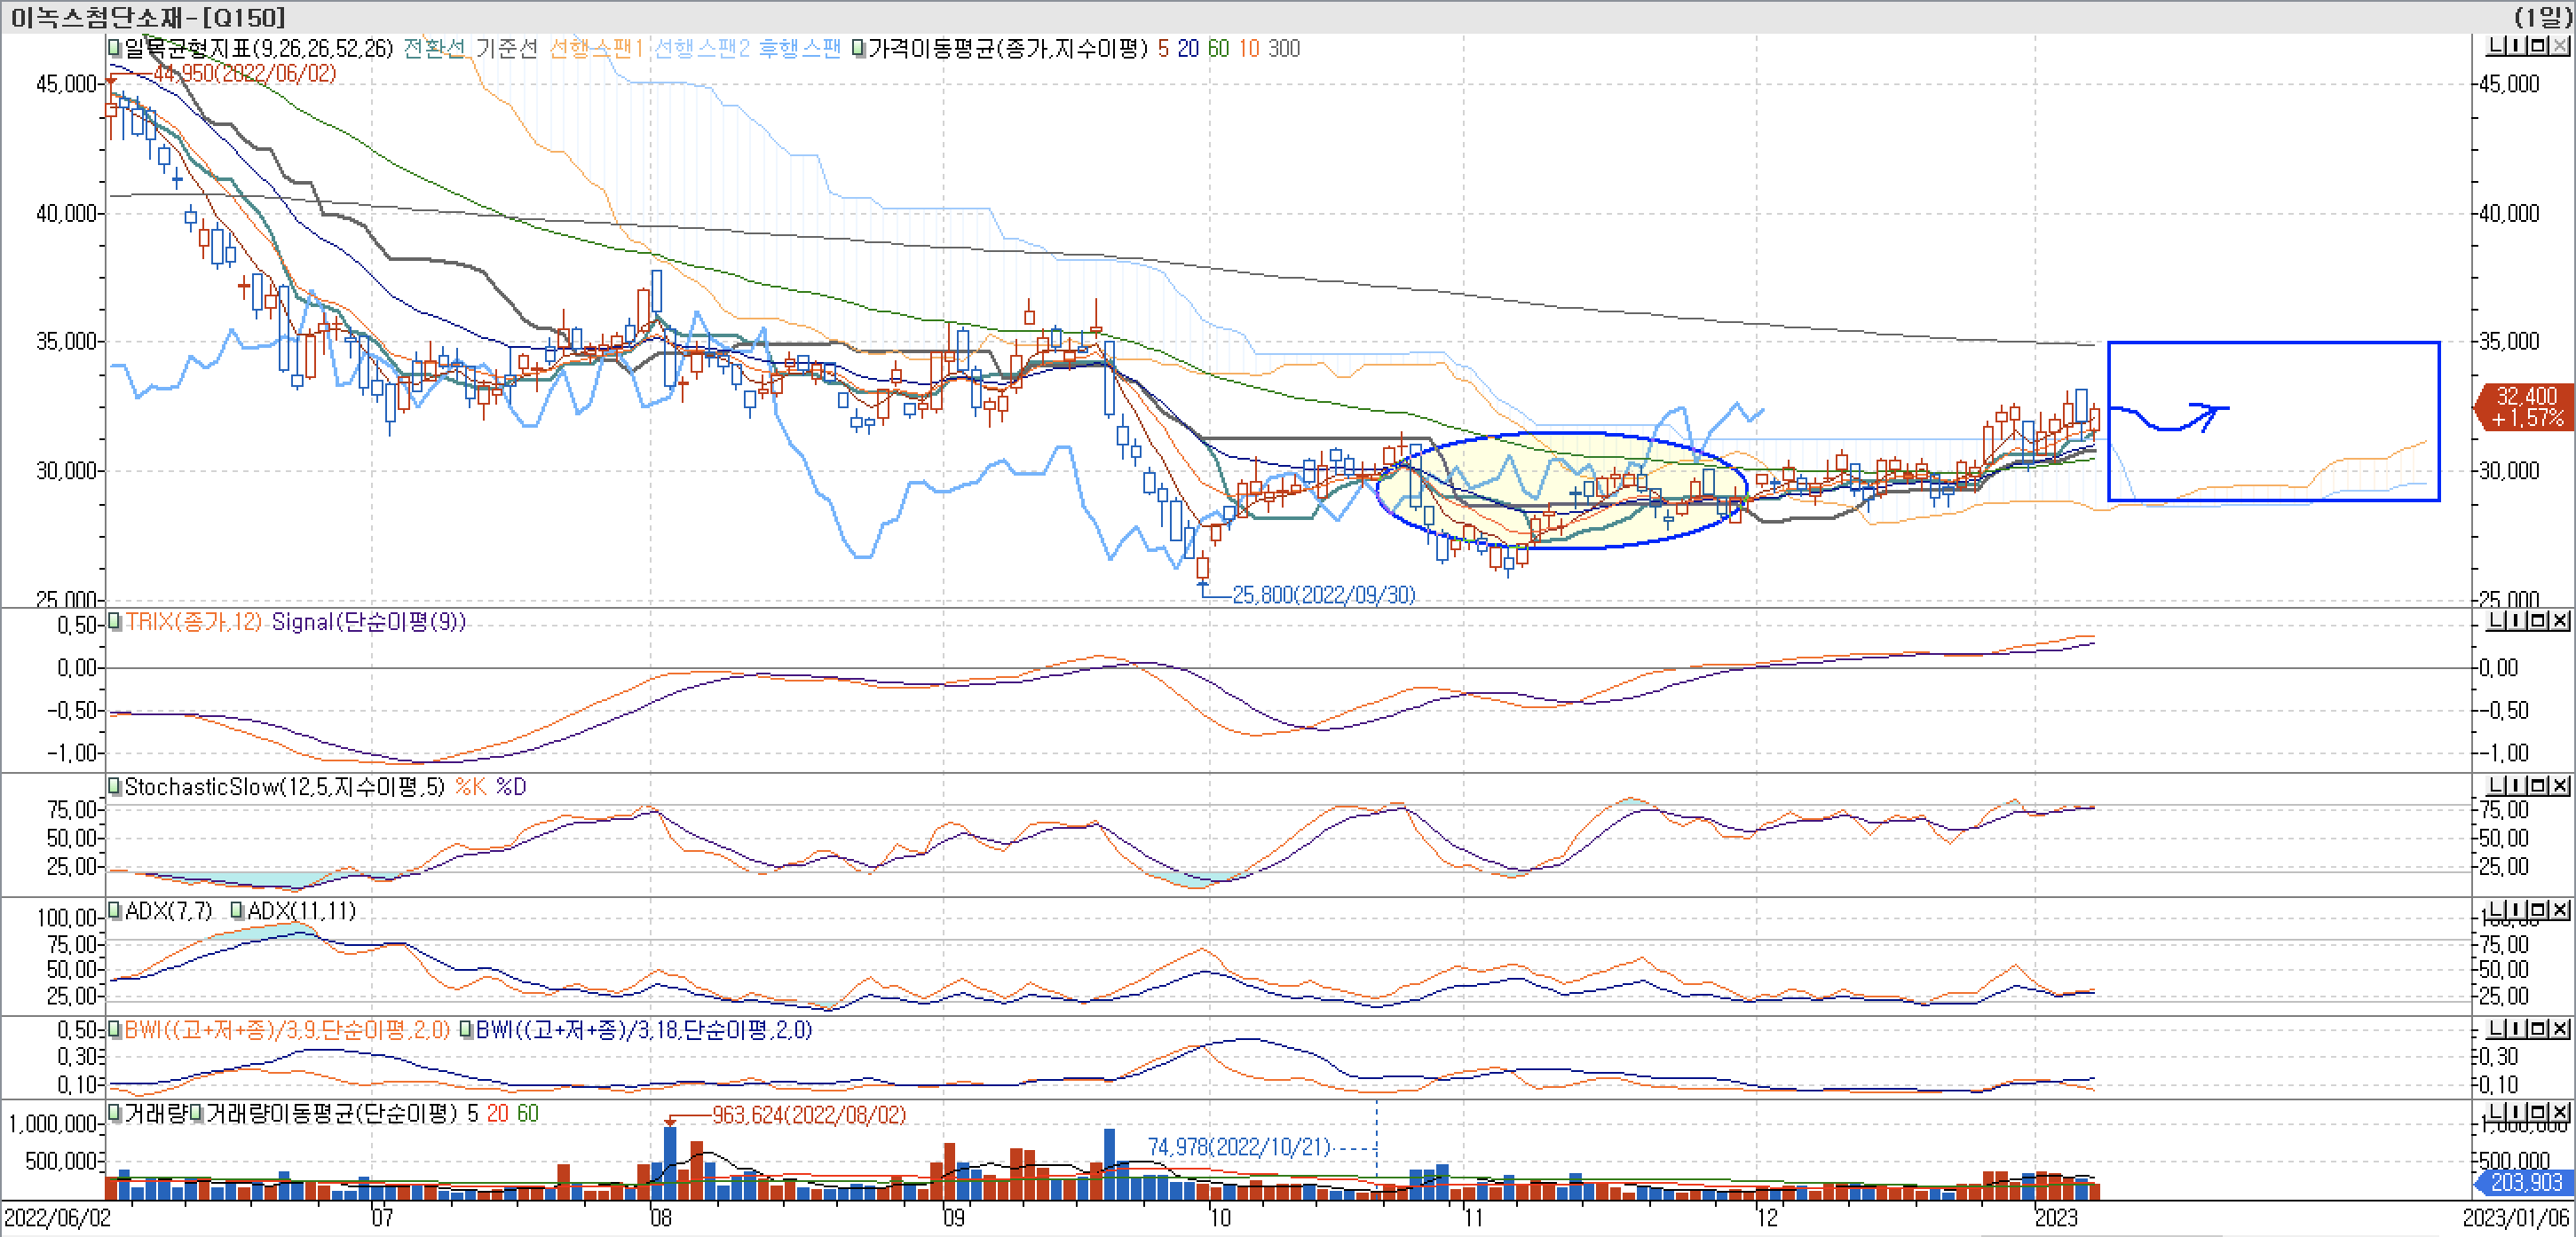This screenshot has width=2576, height=1237.
Task: Toggle the TRIX indicator checkbox
Action: pos(114,622)
